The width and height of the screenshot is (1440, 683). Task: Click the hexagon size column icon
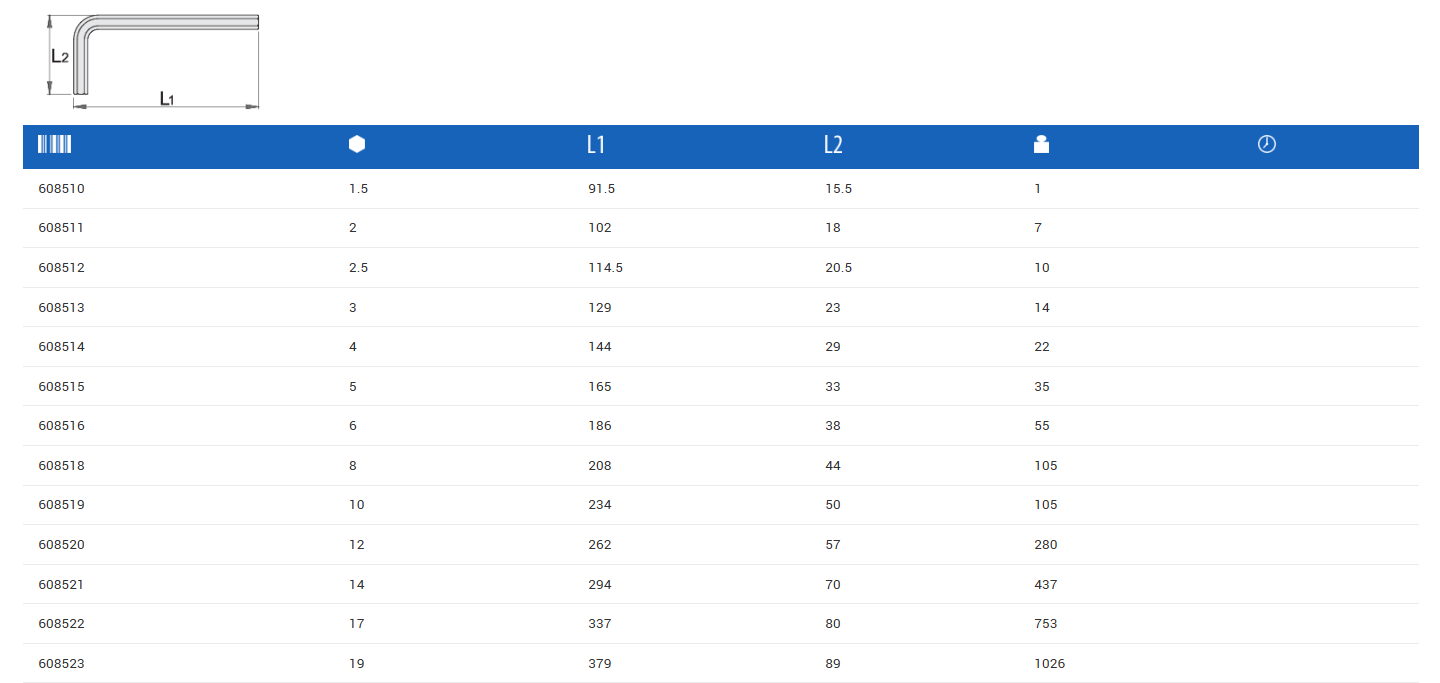(x=357, y=144)
